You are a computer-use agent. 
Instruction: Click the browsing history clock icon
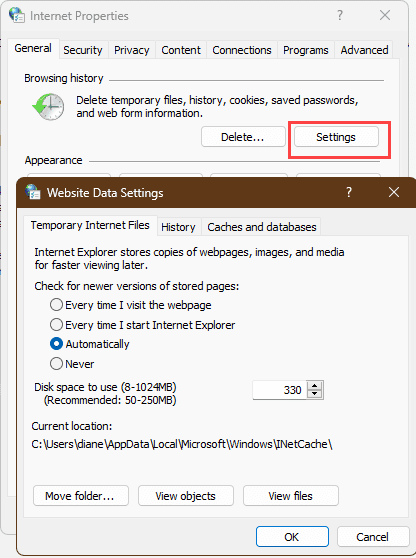coord(48,107)
